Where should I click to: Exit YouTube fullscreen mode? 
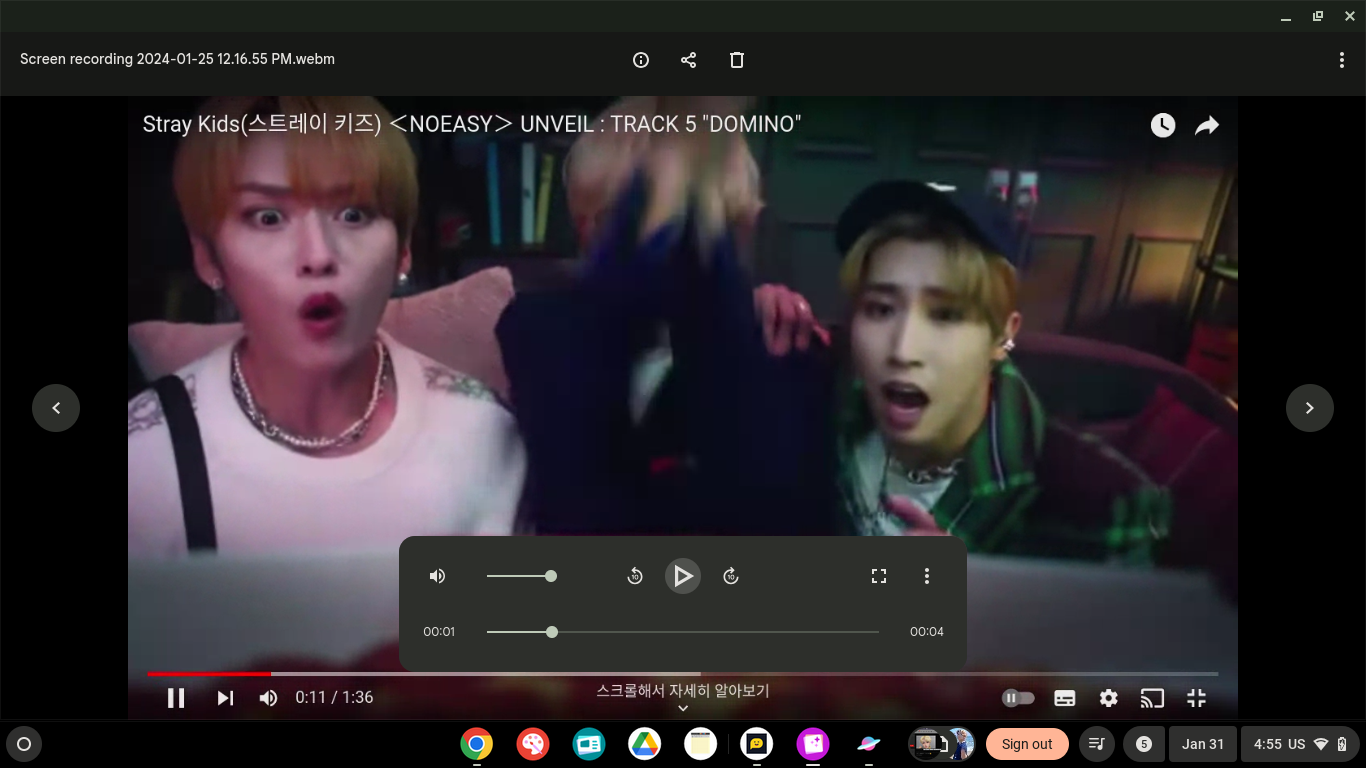pos(1196,698)
